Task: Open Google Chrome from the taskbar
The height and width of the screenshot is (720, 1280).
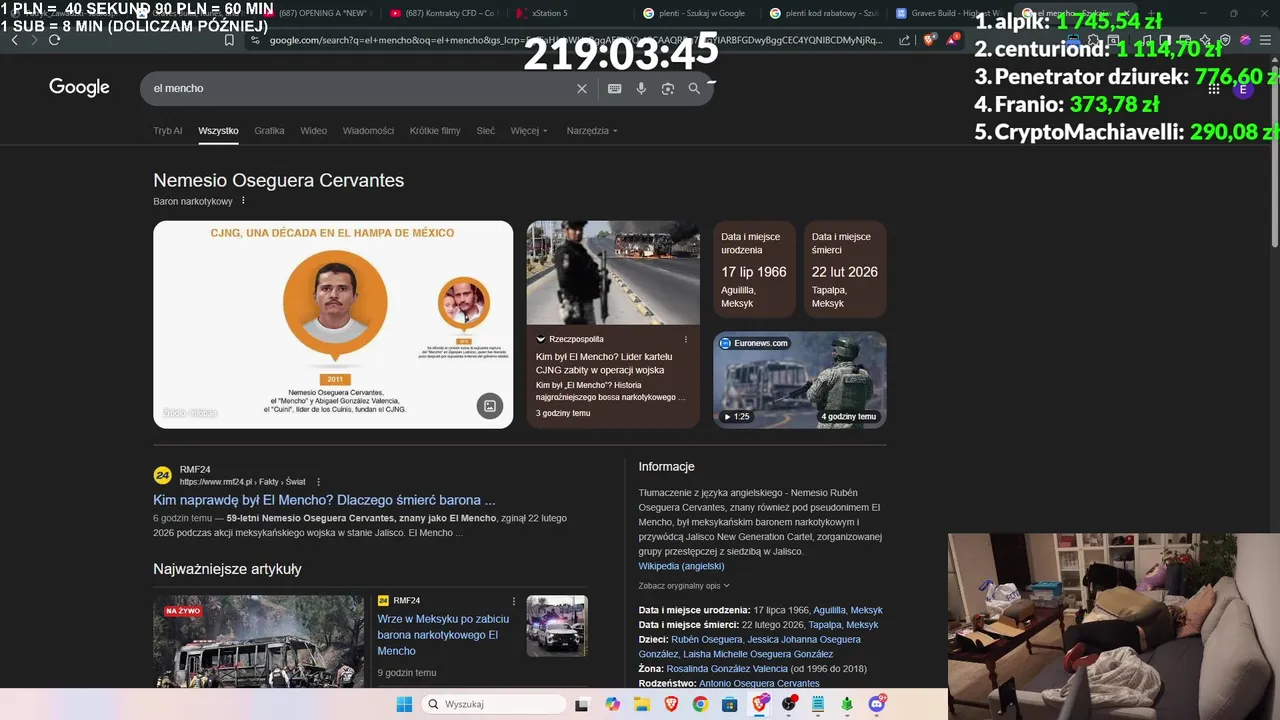Action: (x=700, y=704)
